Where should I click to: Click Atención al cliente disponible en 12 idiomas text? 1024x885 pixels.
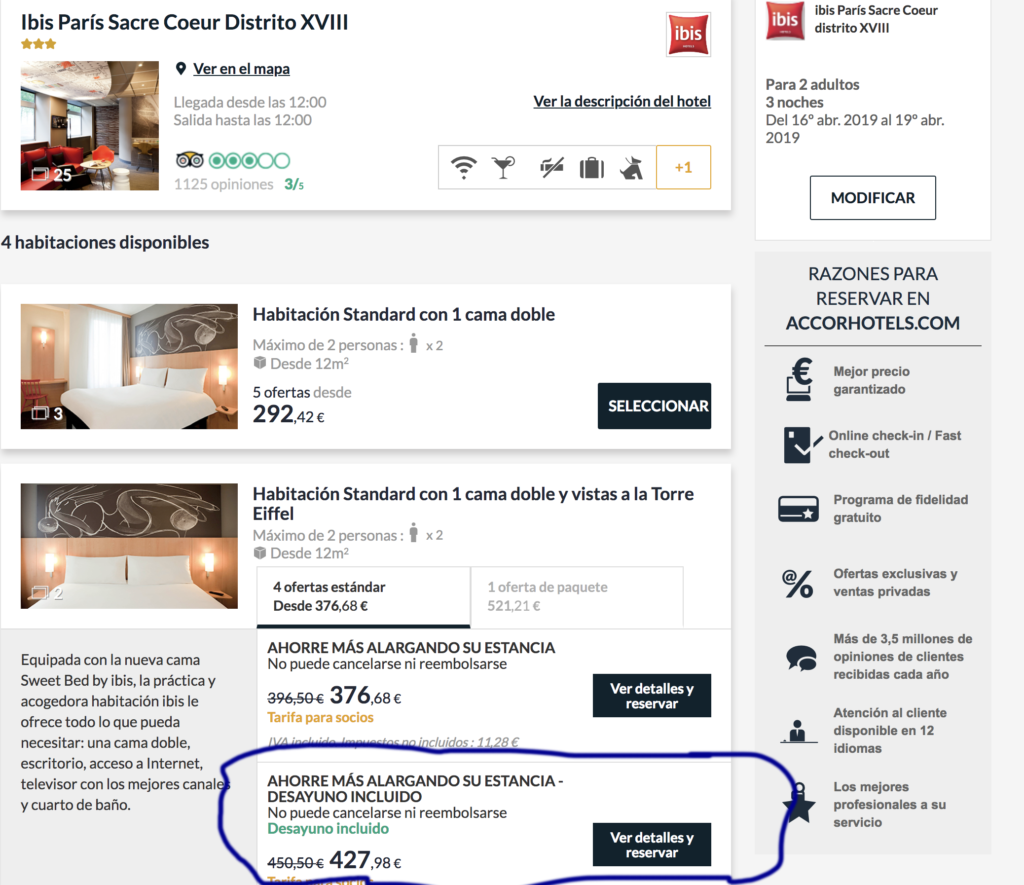[x=890, y=730]
